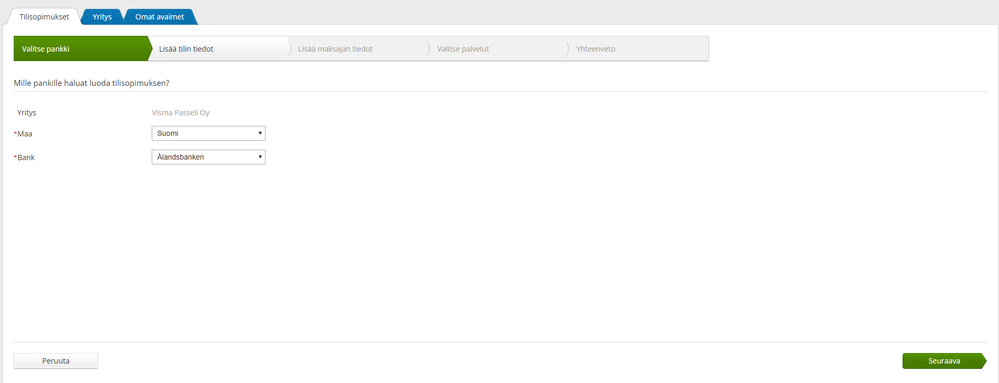Go to Valitse palvelut step
This screenshot has width=999, height=383.
pos(497,48)
